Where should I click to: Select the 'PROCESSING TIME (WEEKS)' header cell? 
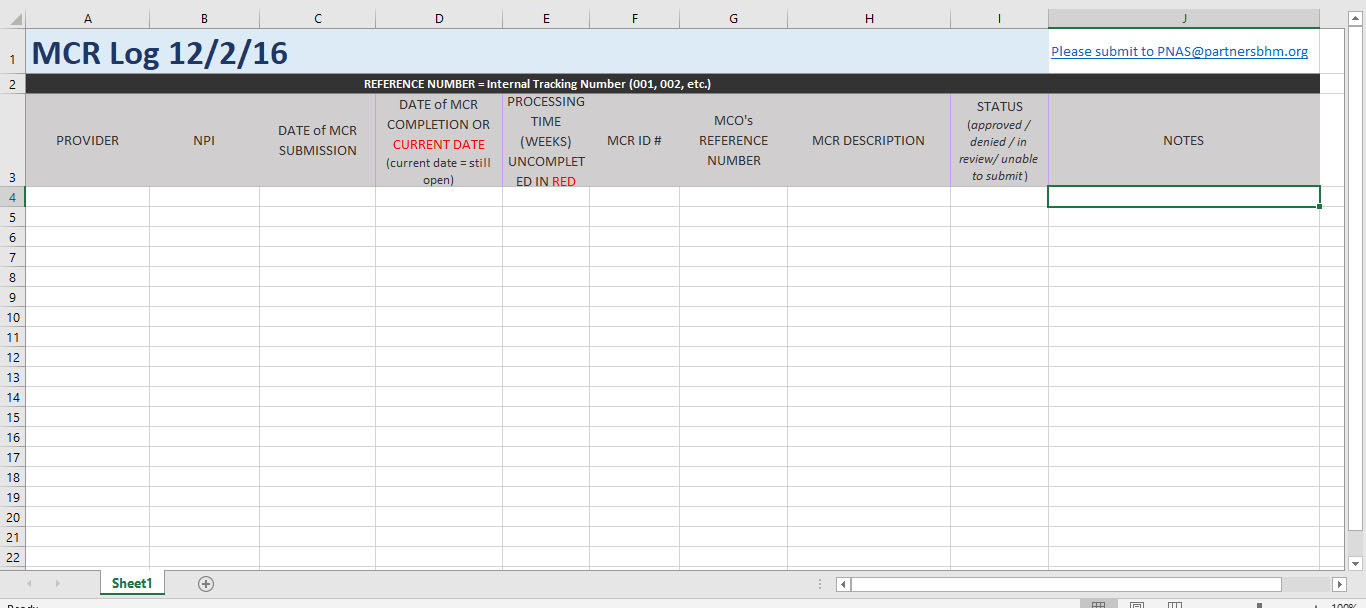(x=546, y=141)
